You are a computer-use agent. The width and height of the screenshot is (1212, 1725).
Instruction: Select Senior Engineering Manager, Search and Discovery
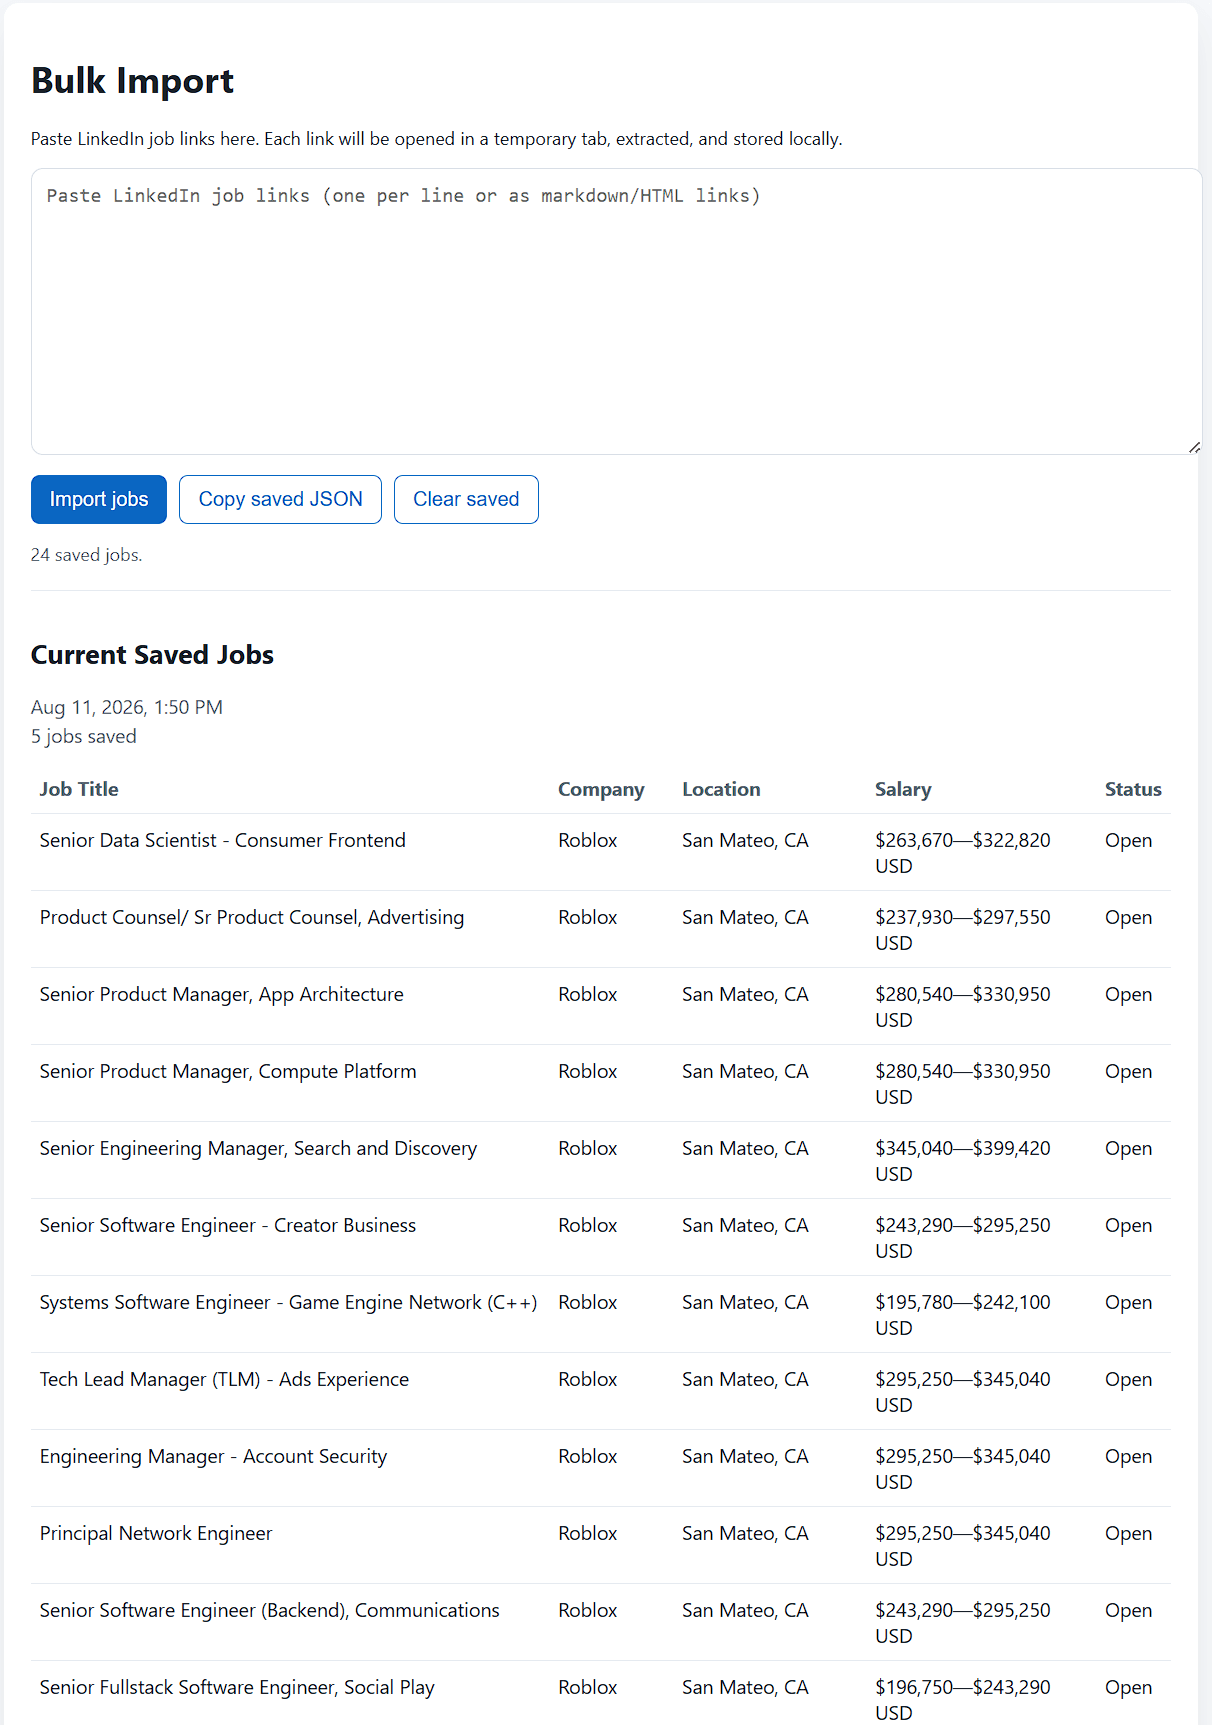click(258, 1148)
